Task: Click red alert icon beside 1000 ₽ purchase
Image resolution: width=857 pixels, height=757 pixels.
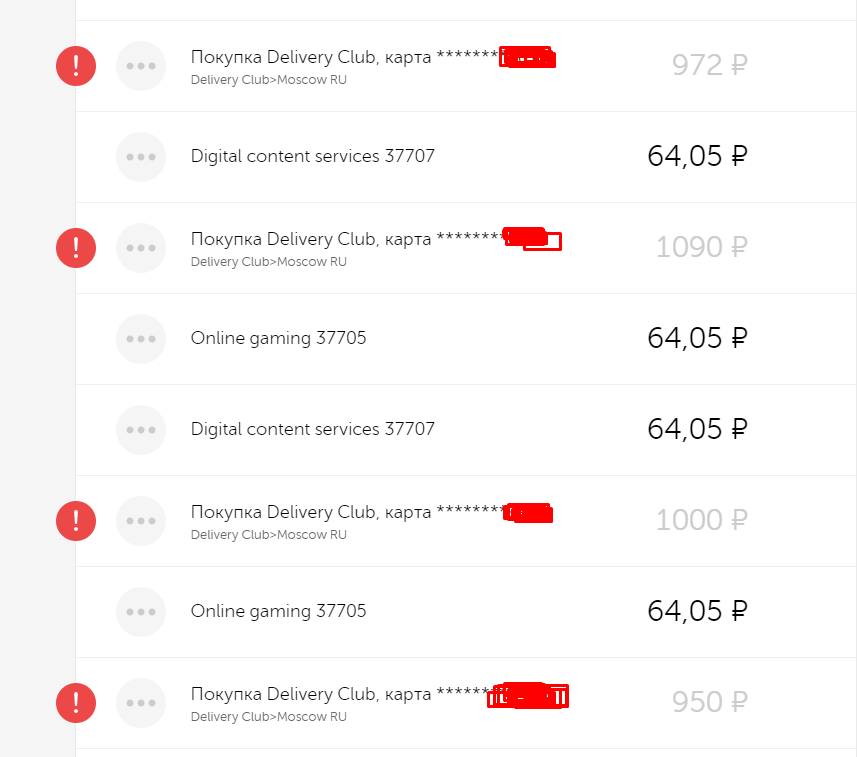Action: coord(76,521)
